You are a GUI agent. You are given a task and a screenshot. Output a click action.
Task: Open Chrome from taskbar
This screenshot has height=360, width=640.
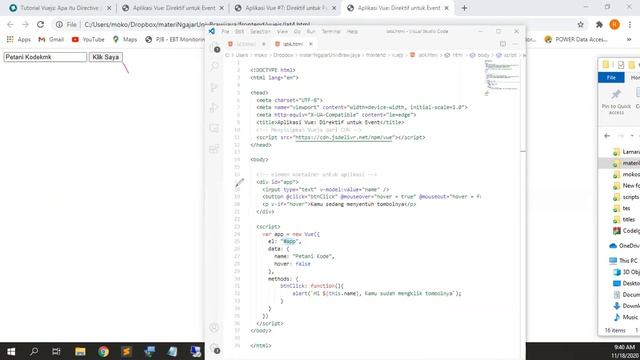pos(103,351)
